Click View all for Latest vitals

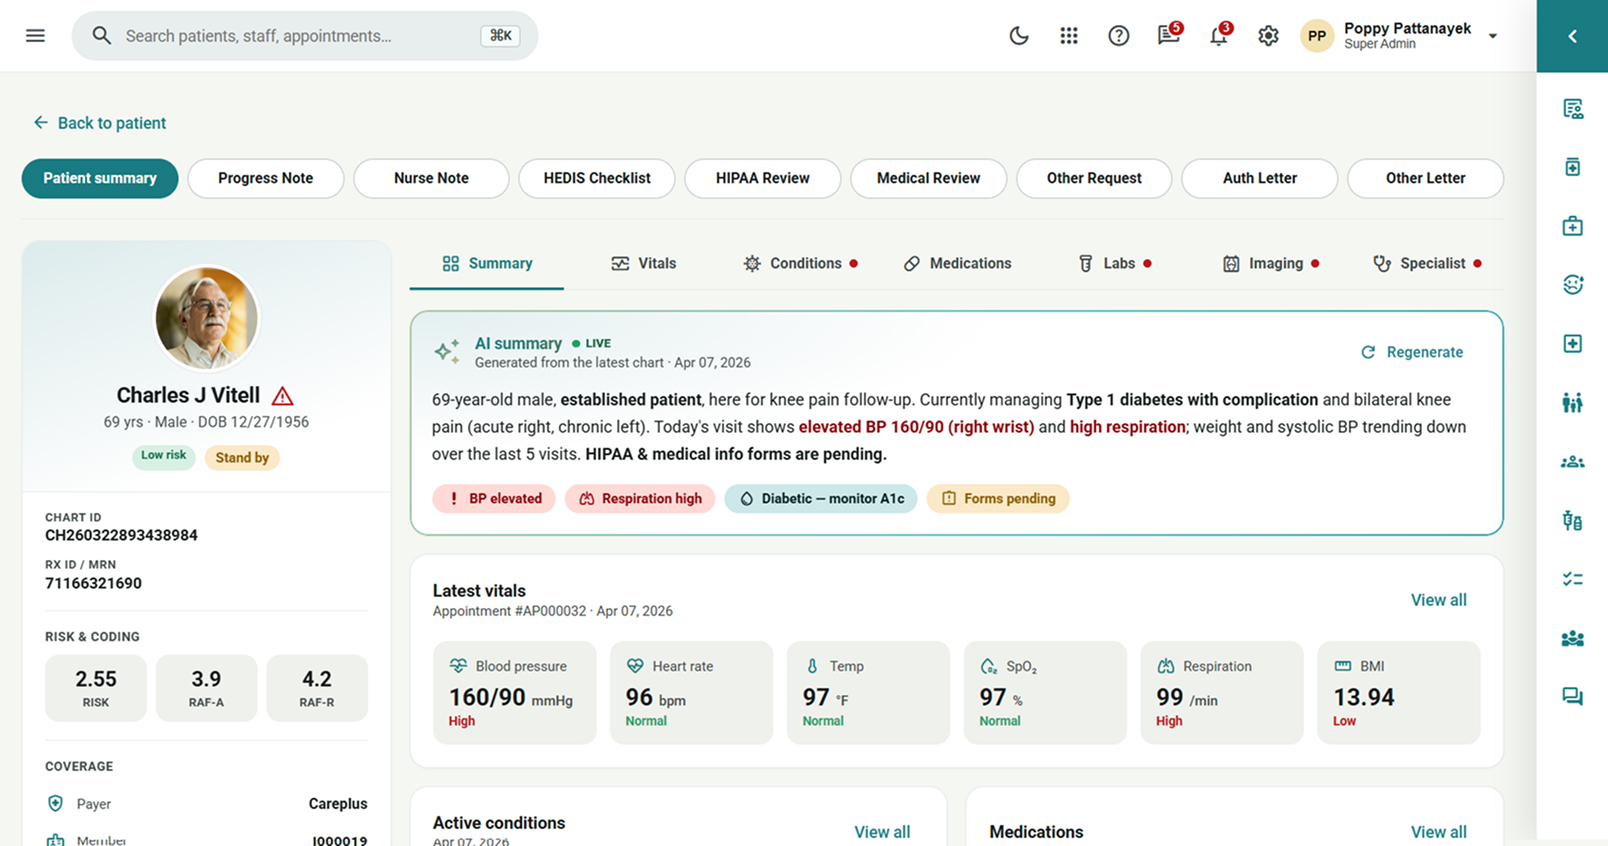click(x=1438, y=600)
